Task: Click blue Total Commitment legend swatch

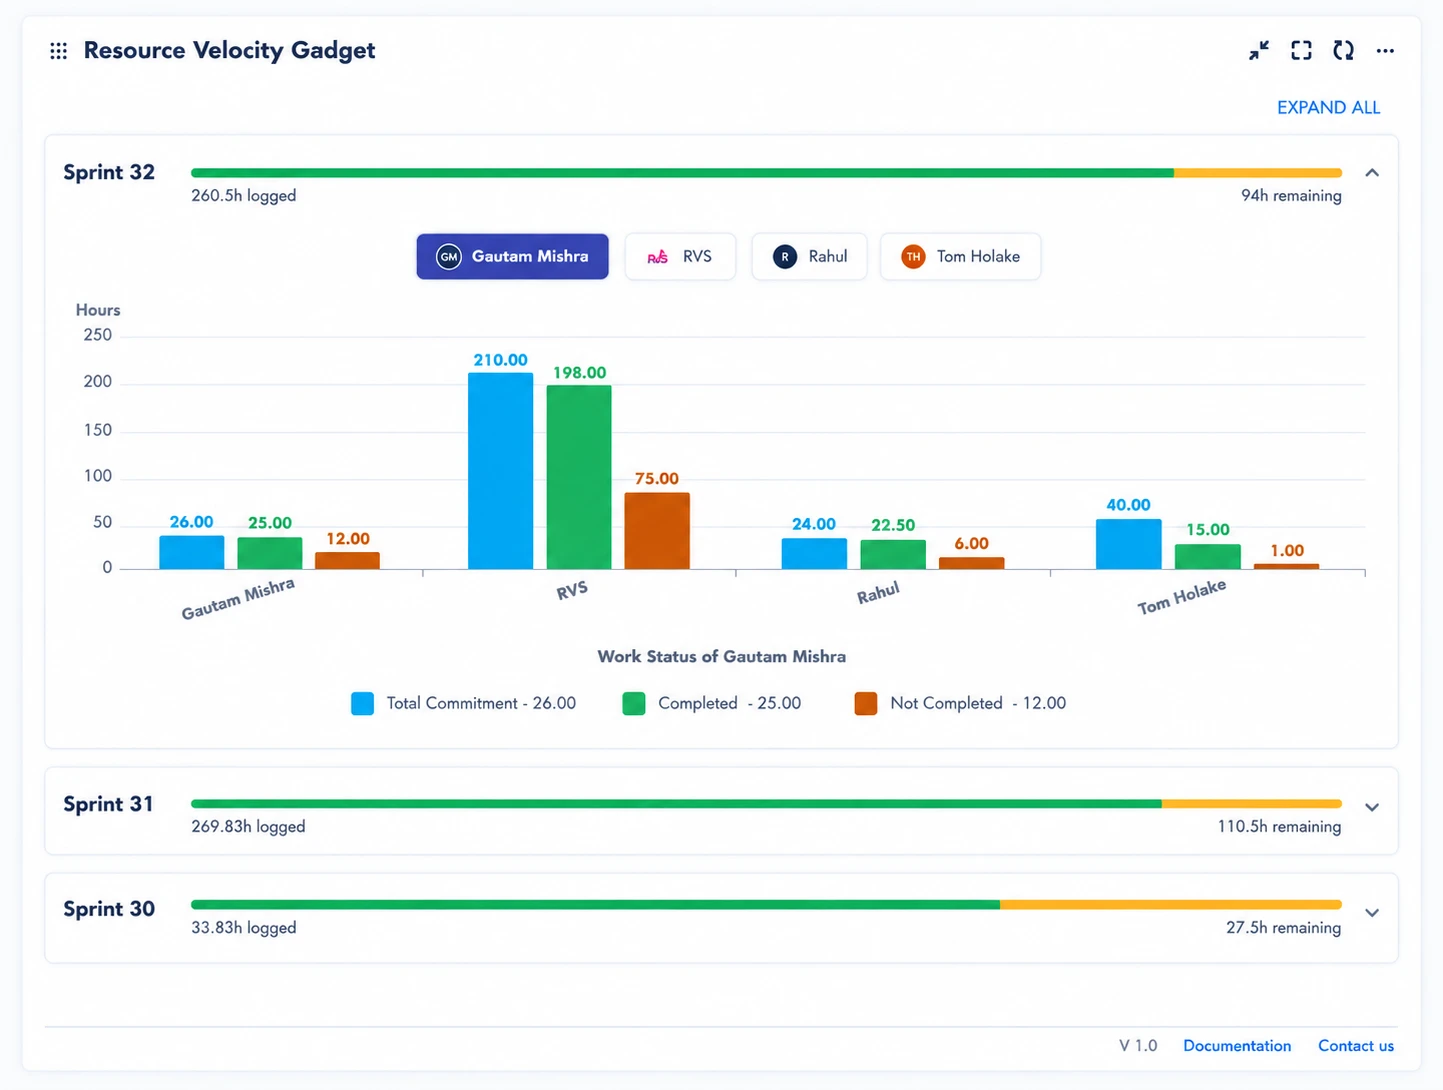Action: click(362, 704)
